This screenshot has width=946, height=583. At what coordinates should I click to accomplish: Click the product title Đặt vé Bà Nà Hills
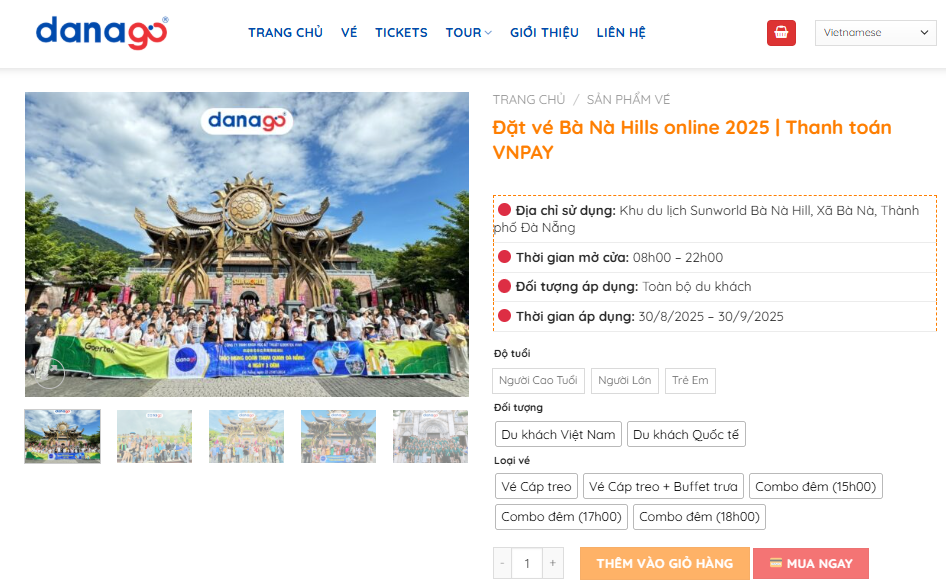coord(692,140)
